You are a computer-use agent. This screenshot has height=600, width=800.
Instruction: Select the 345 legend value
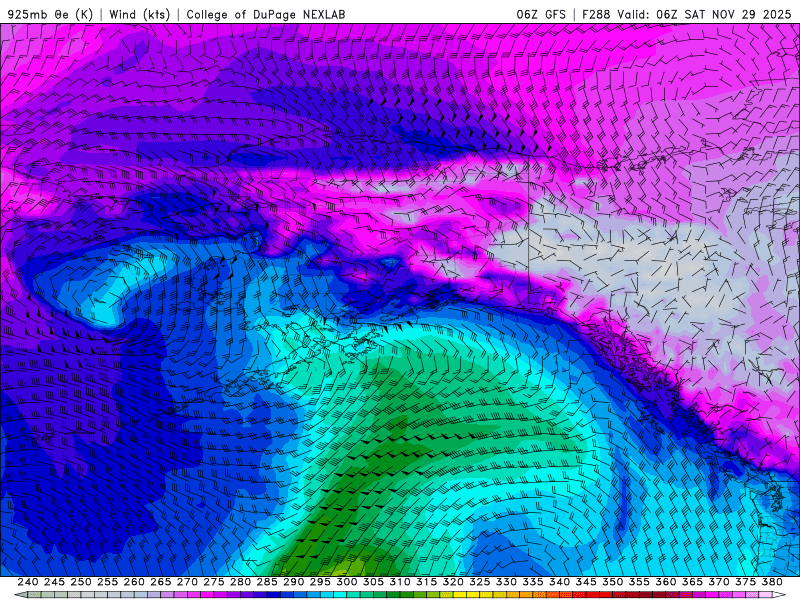pyautogui.click(x=586, y=582)
